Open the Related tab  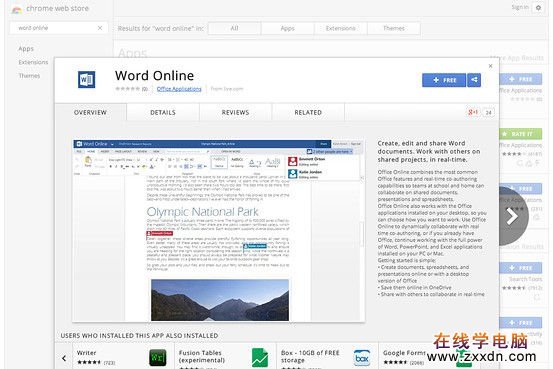(308, 113)
